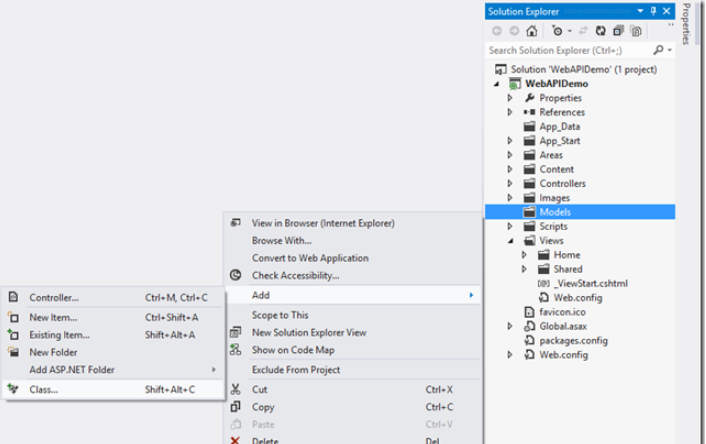Open the Solution Explorer window position menu
The height and width of the screenshot is (444, 706).
(640, 11)
